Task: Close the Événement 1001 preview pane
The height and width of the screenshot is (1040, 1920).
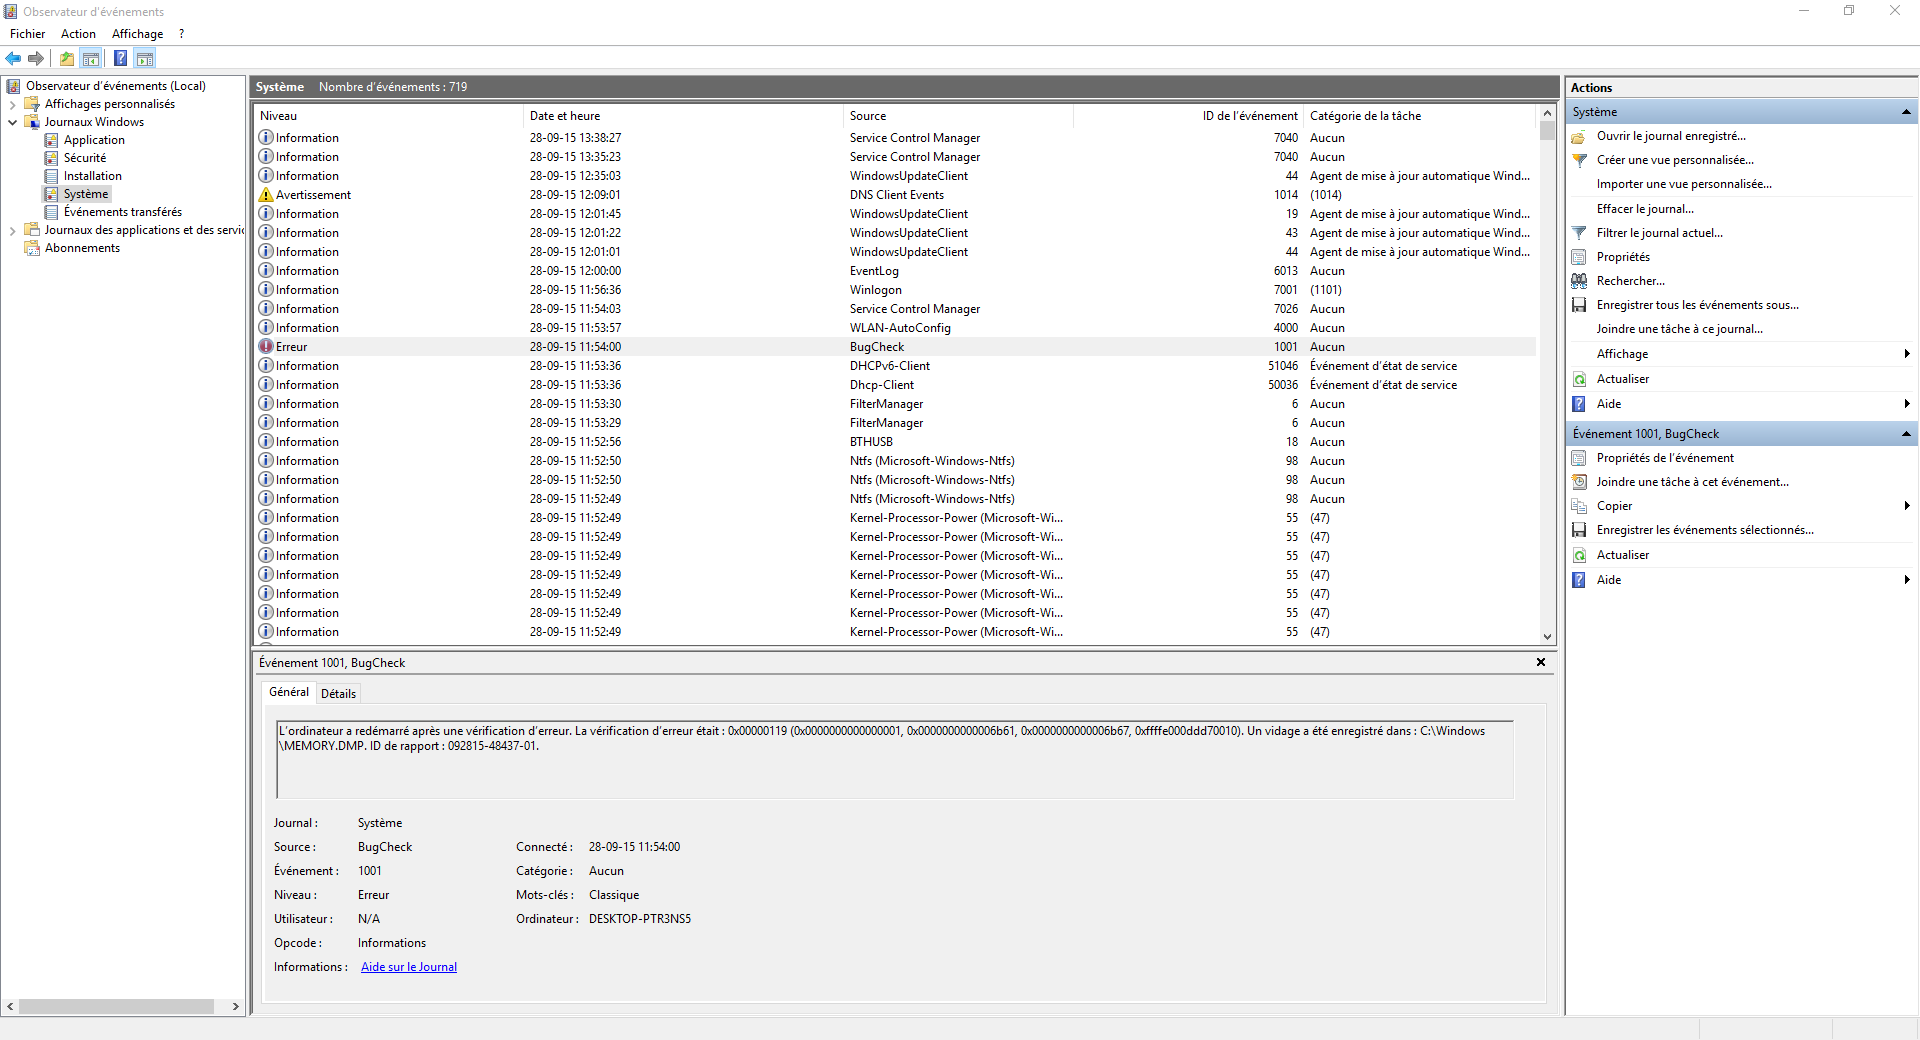Action: (x=1541, y=662)
